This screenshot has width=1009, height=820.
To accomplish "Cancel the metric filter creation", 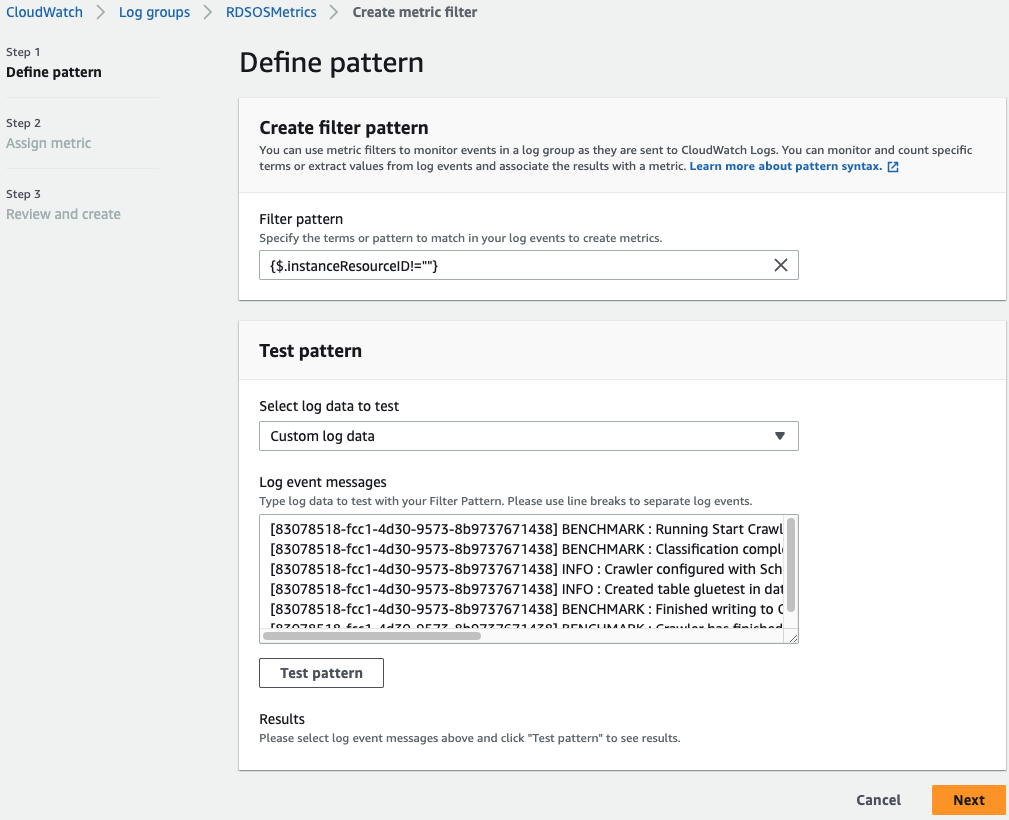I will click(x=879, y=800).
